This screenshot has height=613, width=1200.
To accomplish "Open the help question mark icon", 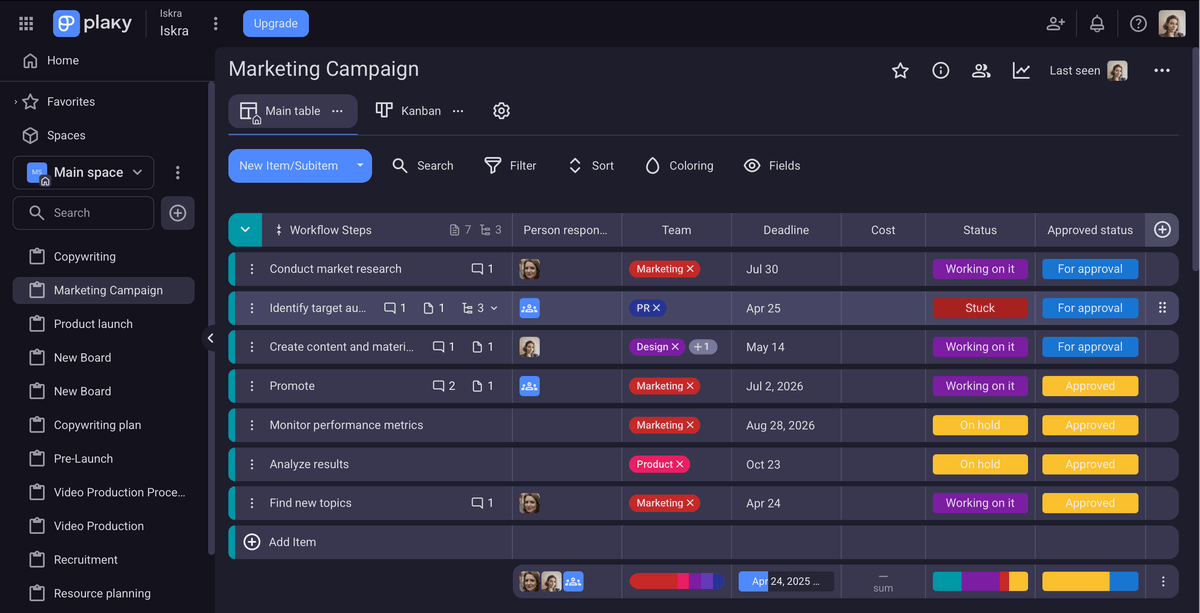I will click(x=1137, y=22).
